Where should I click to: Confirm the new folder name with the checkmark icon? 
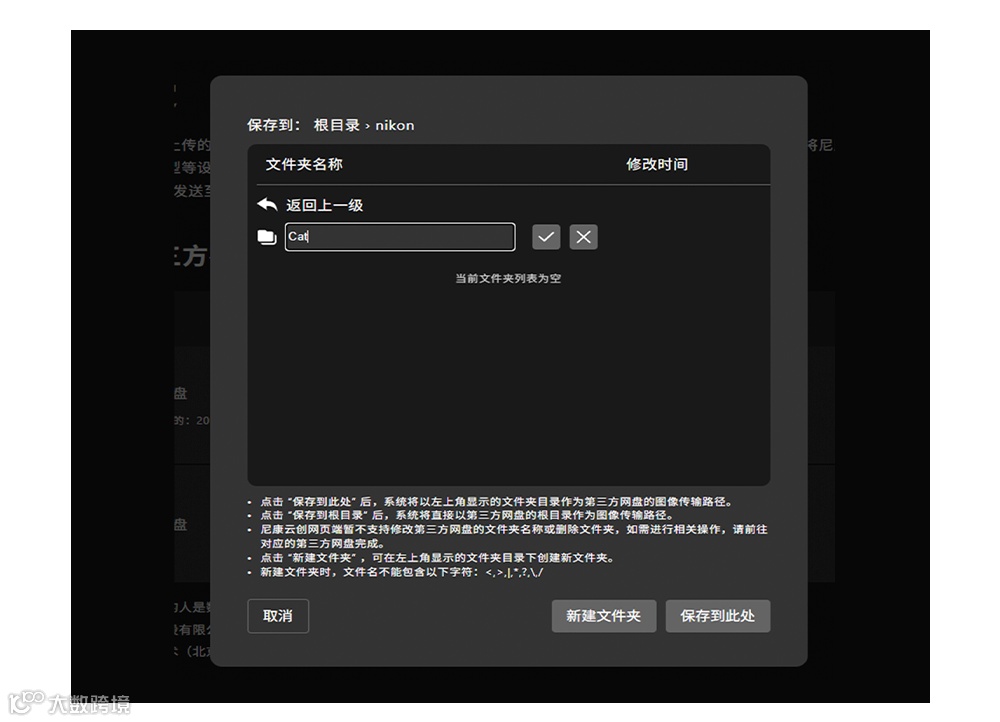point(546,236)
